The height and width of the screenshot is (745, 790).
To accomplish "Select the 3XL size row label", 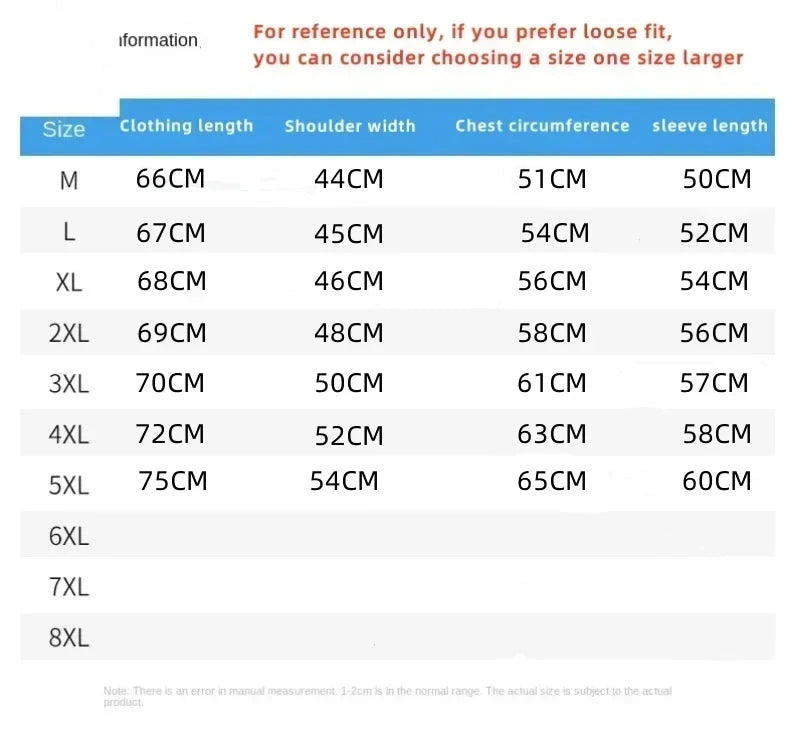I will [69, 384].
